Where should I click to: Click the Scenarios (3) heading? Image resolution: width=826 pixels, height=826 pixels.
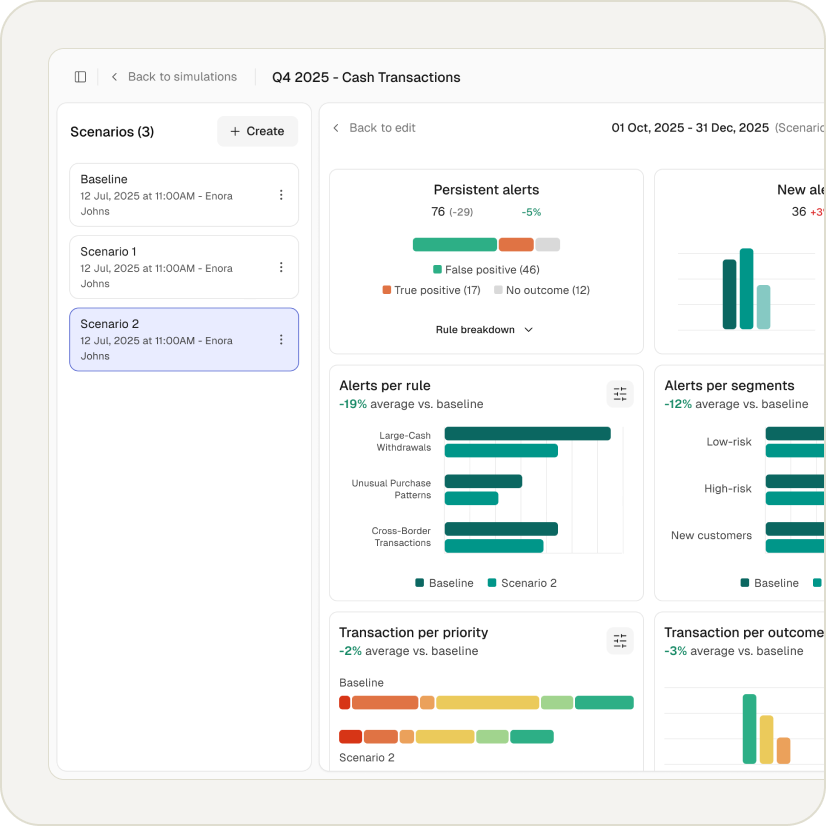click(112, 132)
